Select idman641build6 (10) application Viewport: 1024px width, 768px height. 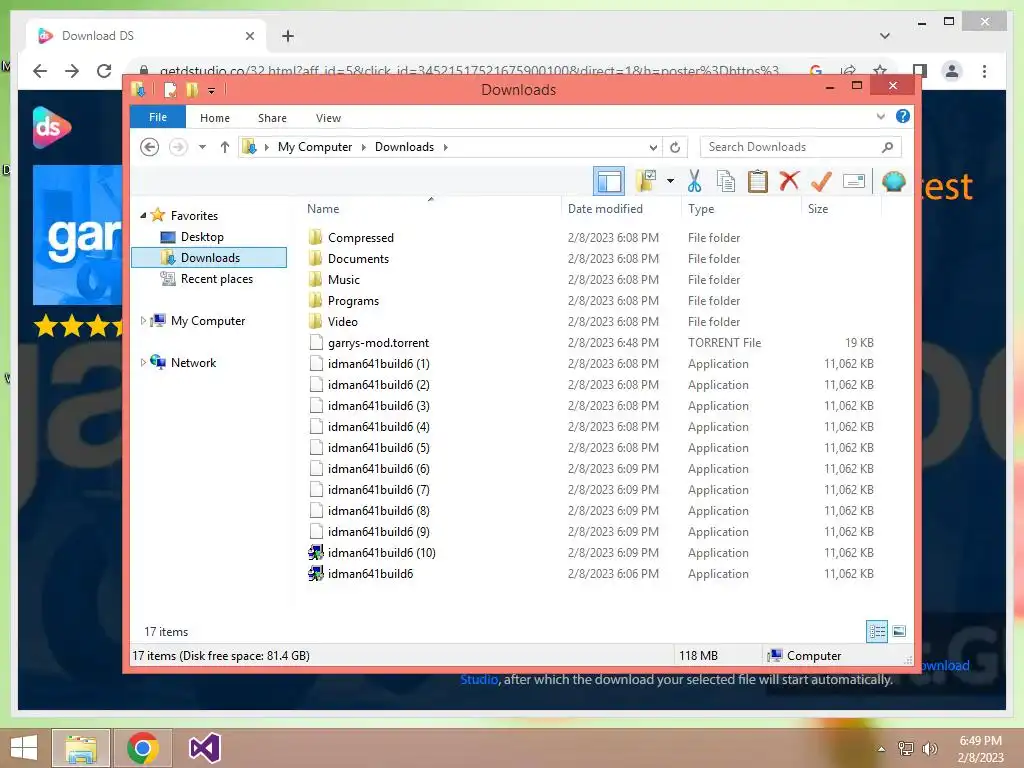tap(381, 553)
